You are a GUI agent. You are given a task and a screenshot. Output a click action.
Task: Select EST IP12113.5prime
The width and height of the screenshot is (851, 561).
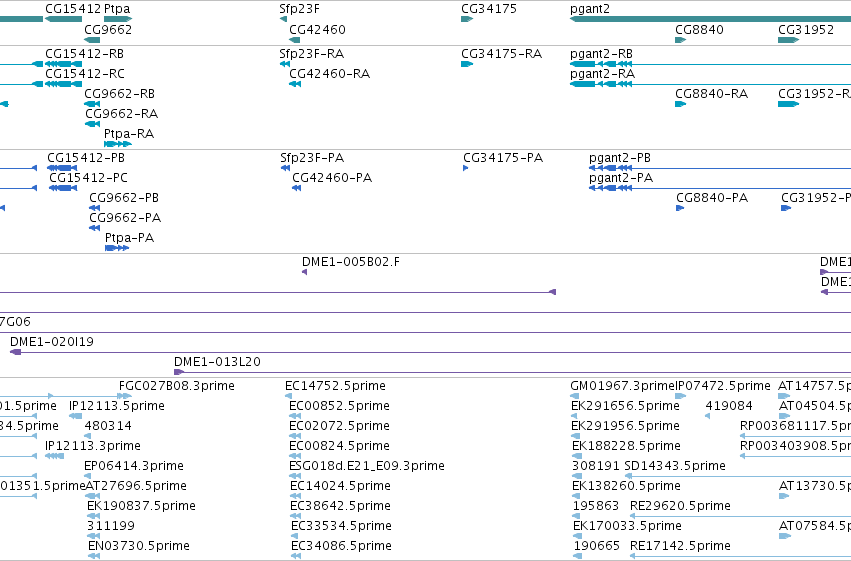tap(75, 416)
